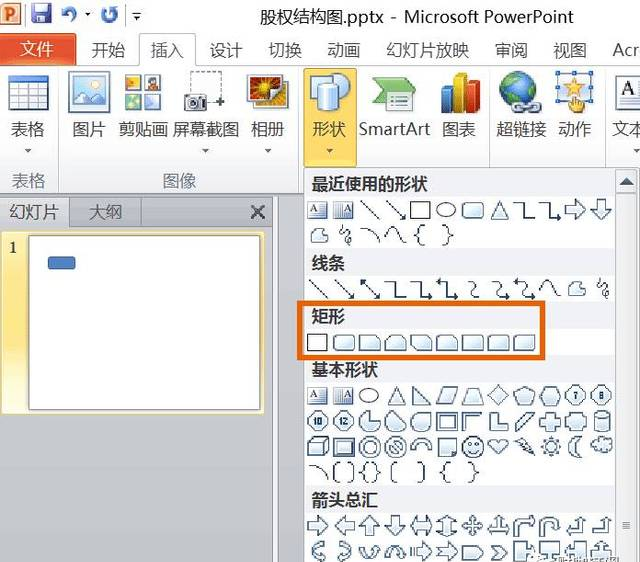Choose the decagon (10) basic shape
This screenshot has width=640, height=562.
318,421
